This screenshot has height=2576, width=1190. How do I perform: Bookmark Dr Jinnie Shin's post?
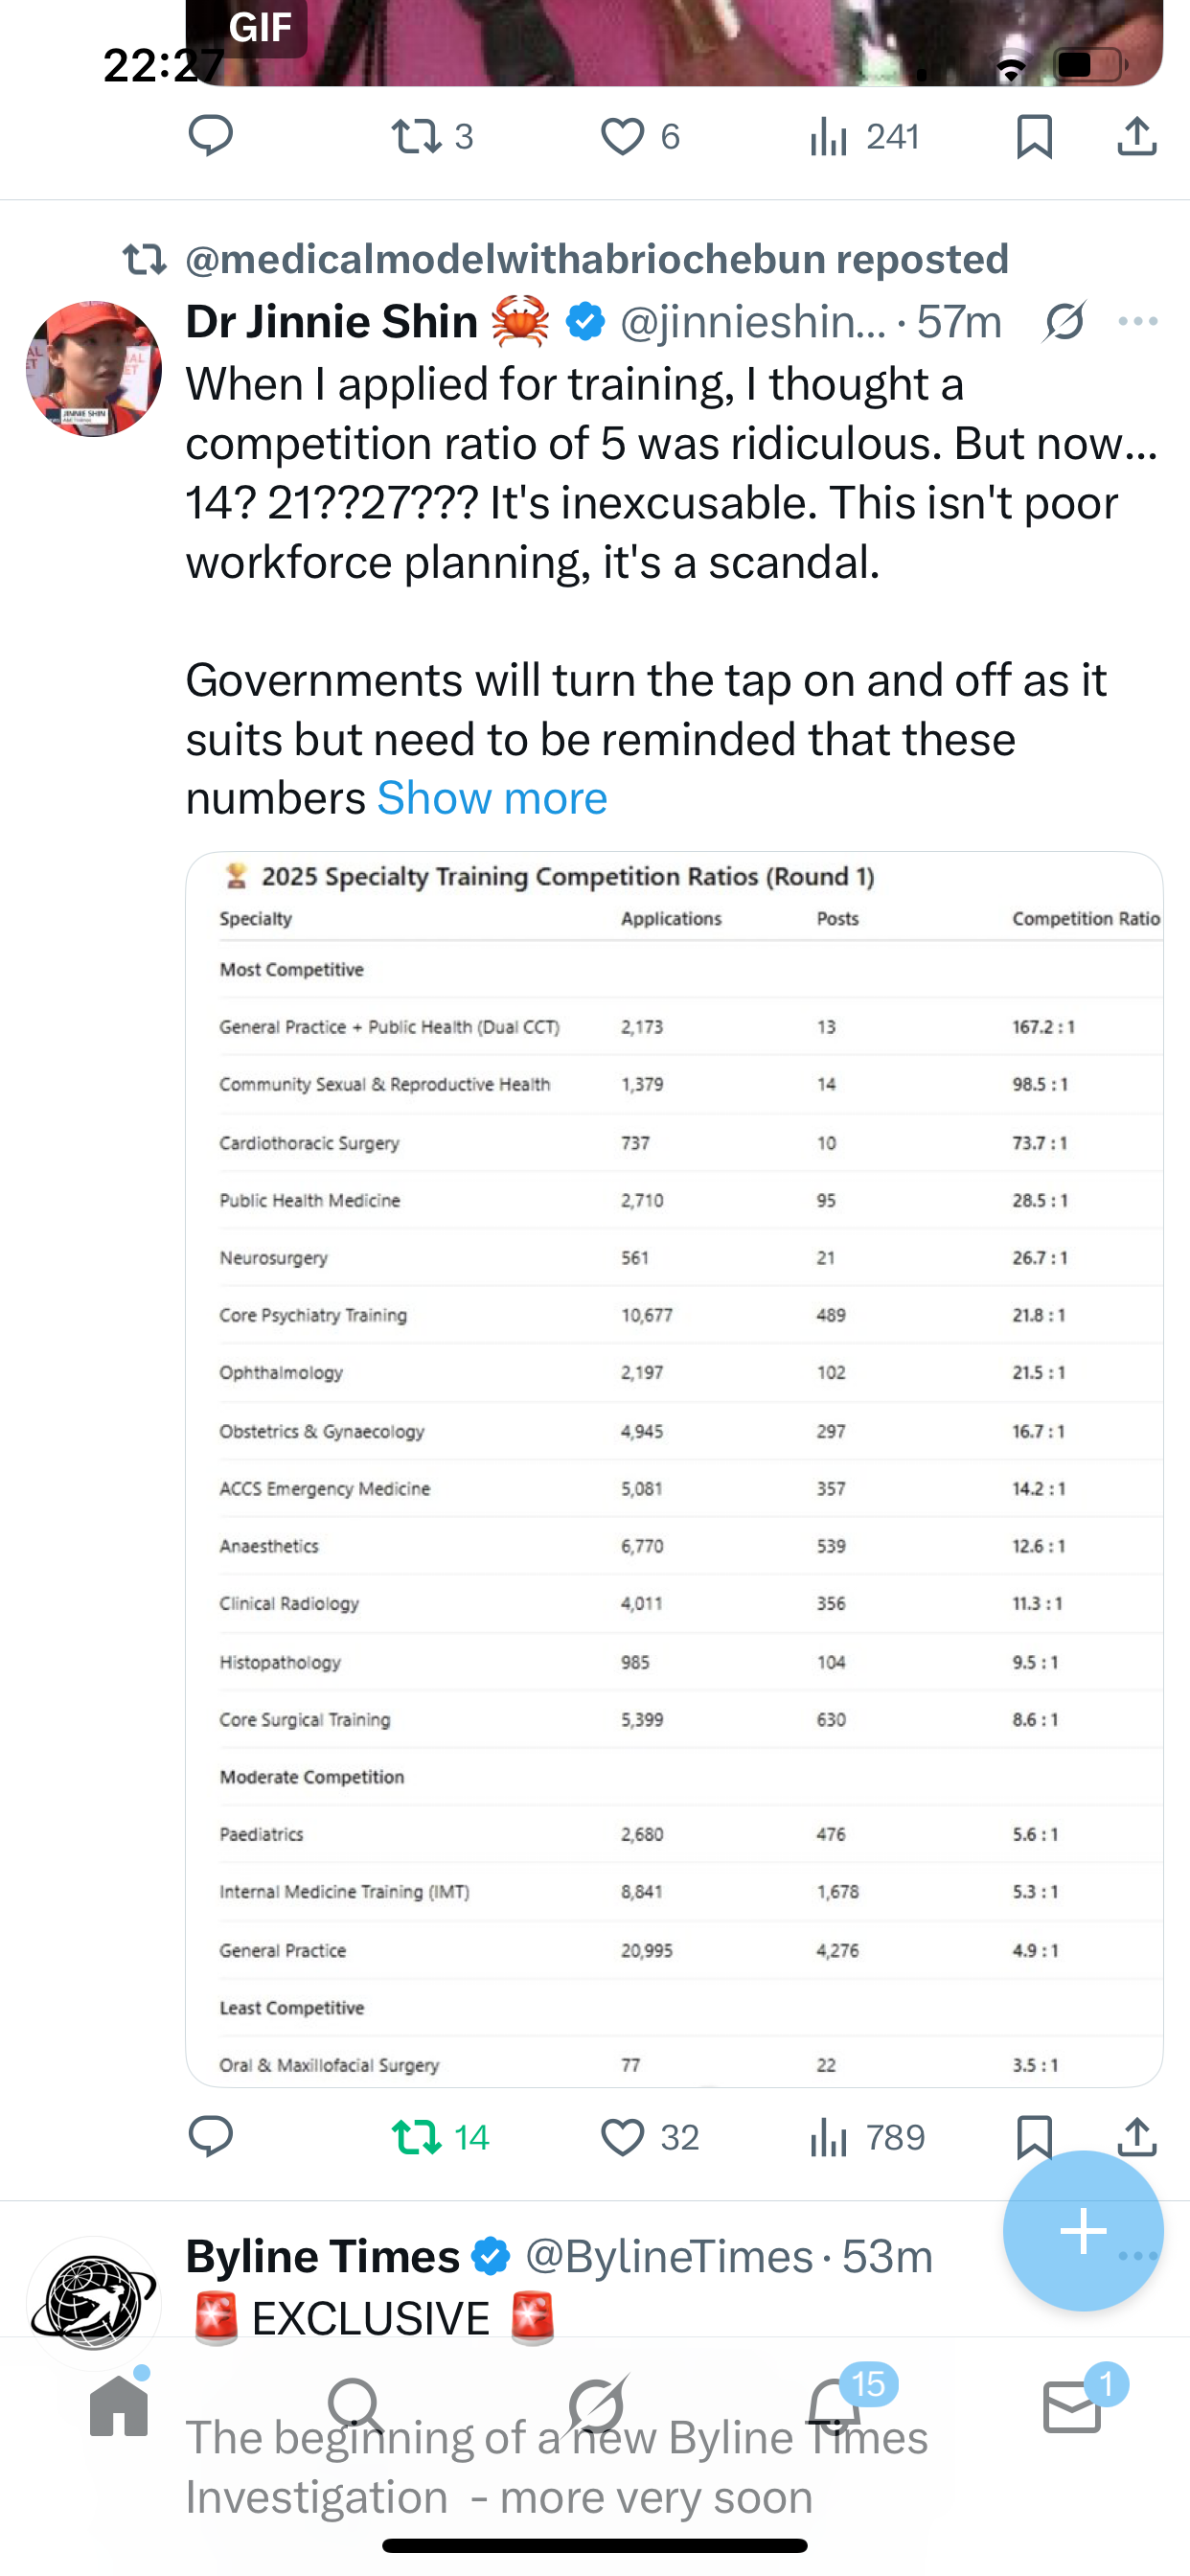tap(1033, 2137)
